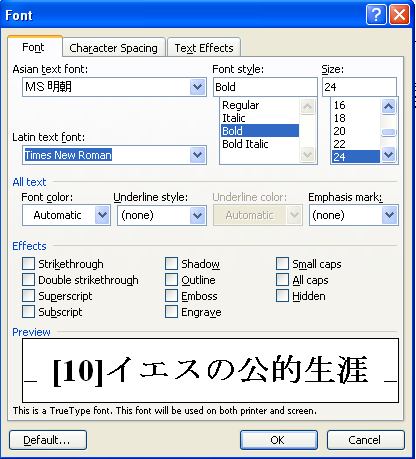The image size is (416, 459).
Task: Toggle the Hidden checkbox
Action: tap(282, 296)
